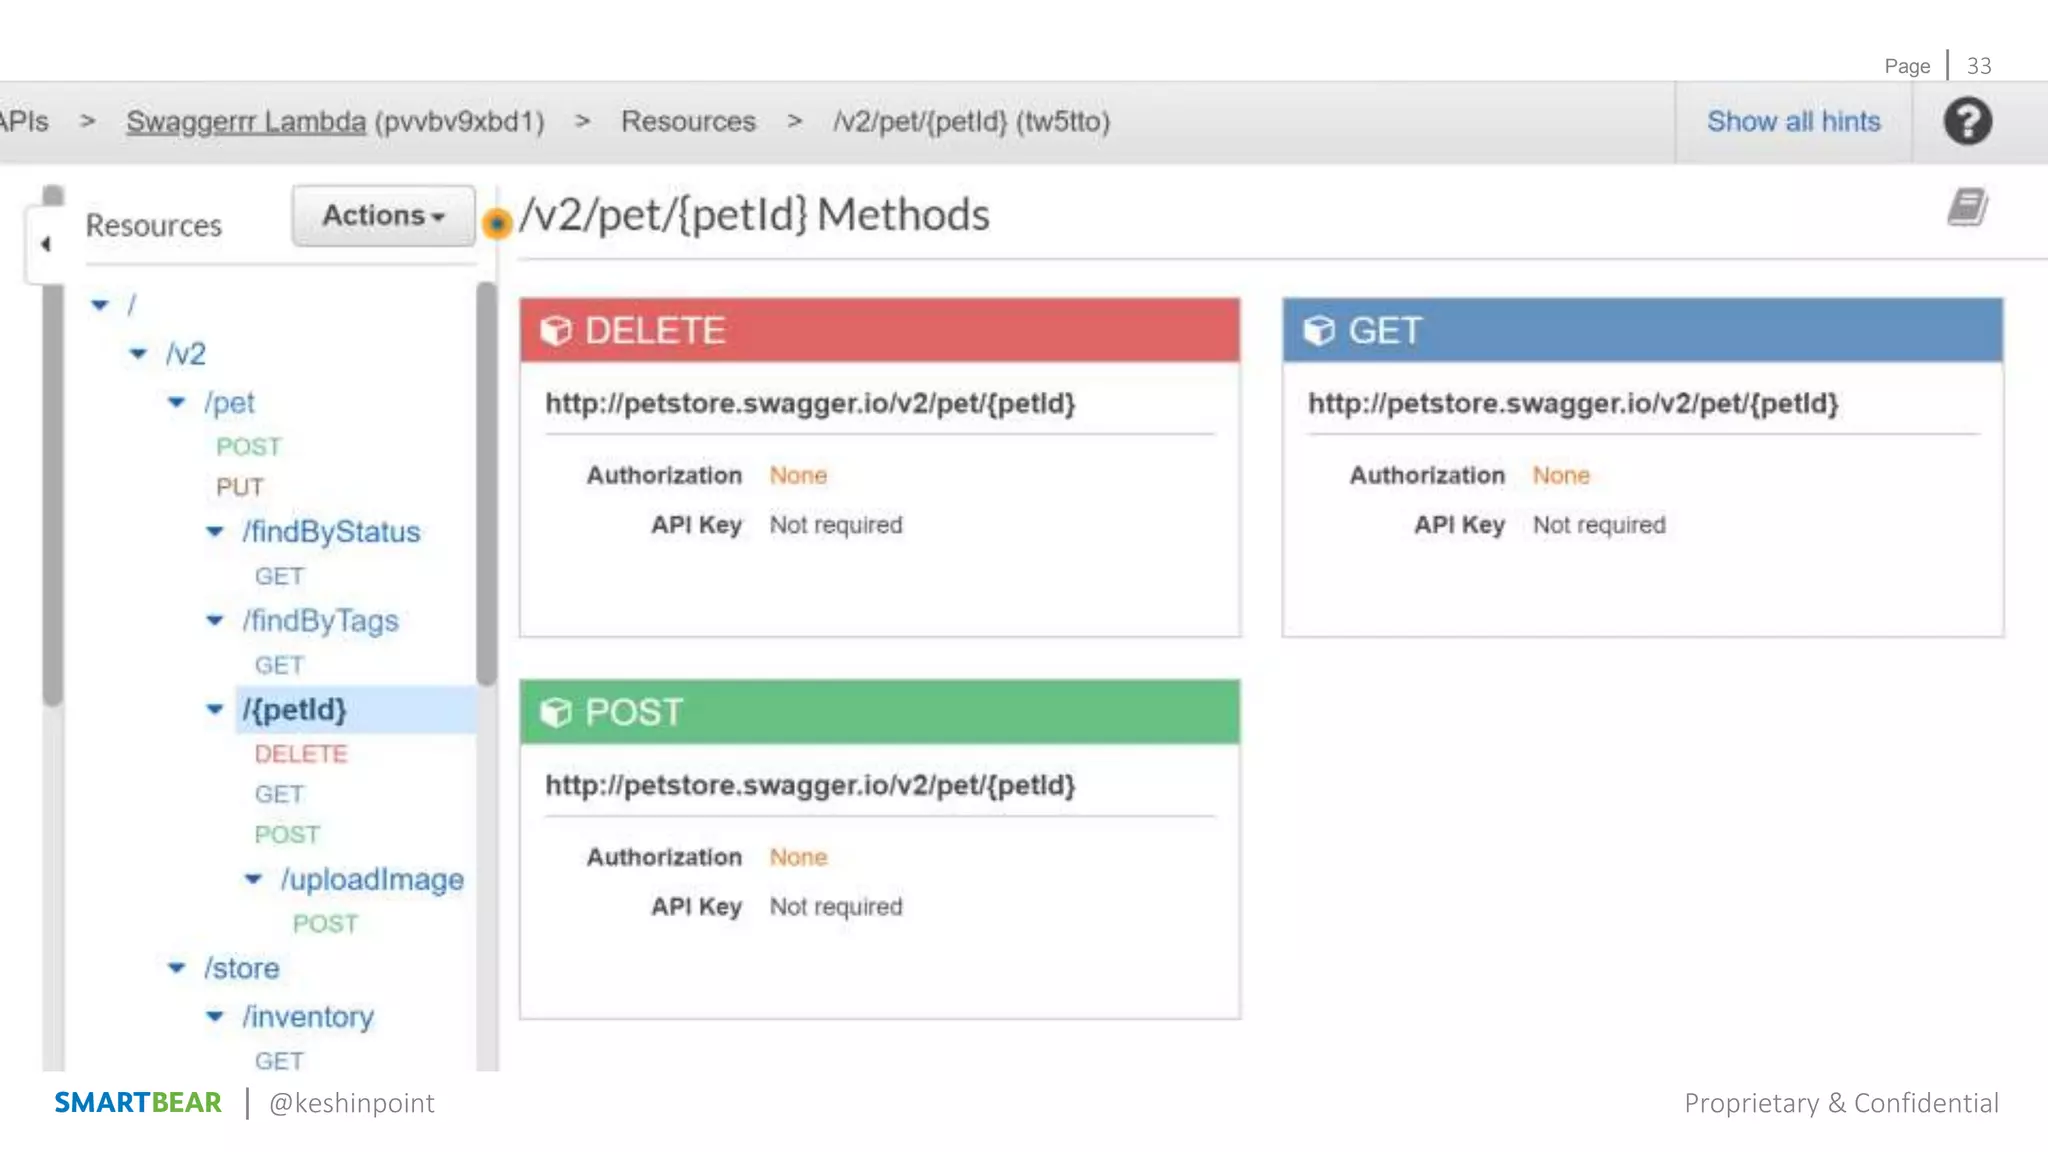Open the /inventory resource
Image resolution: width=2048 pixels, height=1152 pixels.
pos(307,1016)
